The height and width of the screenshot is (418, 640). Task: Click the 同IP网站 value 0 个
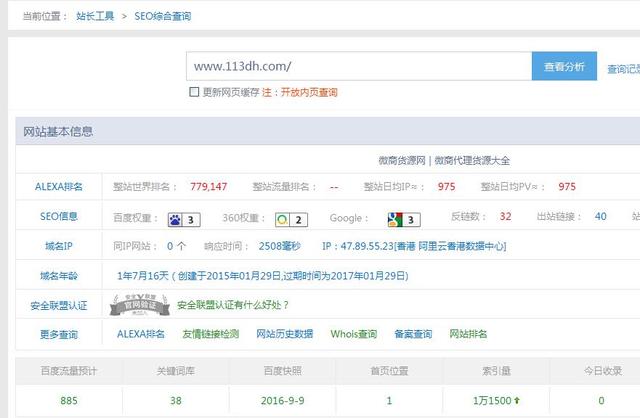[x=177, y=246]
